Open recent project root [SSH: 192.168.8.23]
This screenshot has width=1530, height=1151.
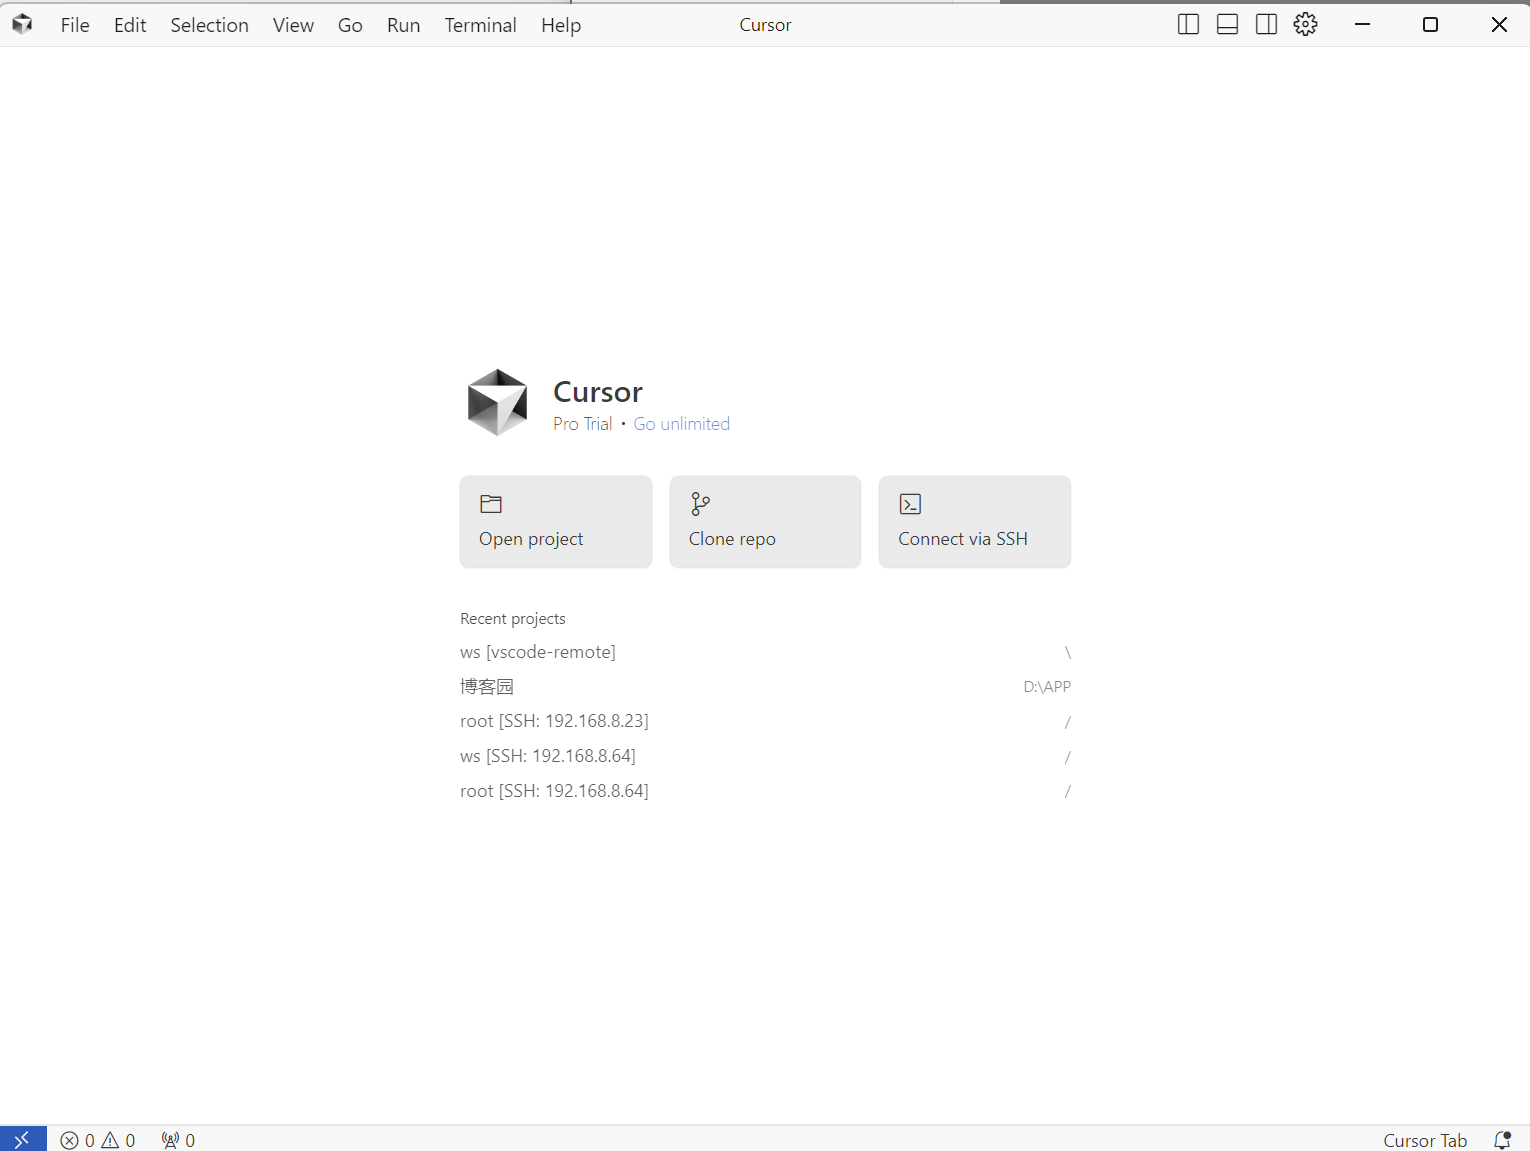(765, 721)
